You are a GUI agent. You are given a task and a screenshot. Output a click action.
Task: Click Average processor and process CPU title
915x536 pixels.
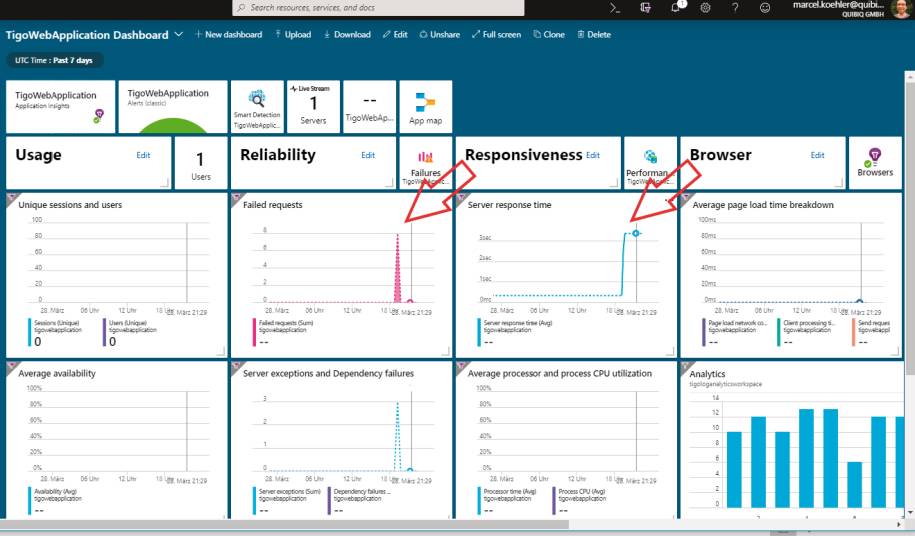560,373
